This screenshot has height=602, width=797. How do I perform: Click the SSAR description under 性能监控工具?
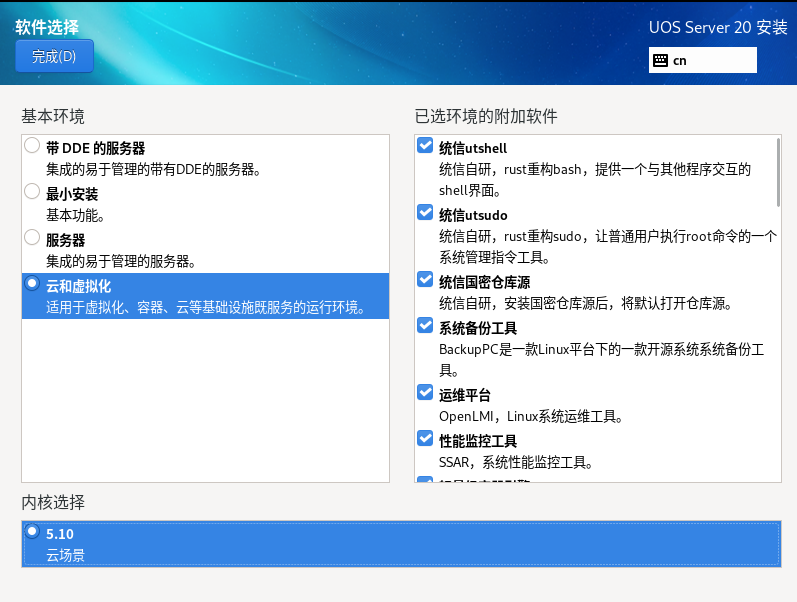coord(516,462)
